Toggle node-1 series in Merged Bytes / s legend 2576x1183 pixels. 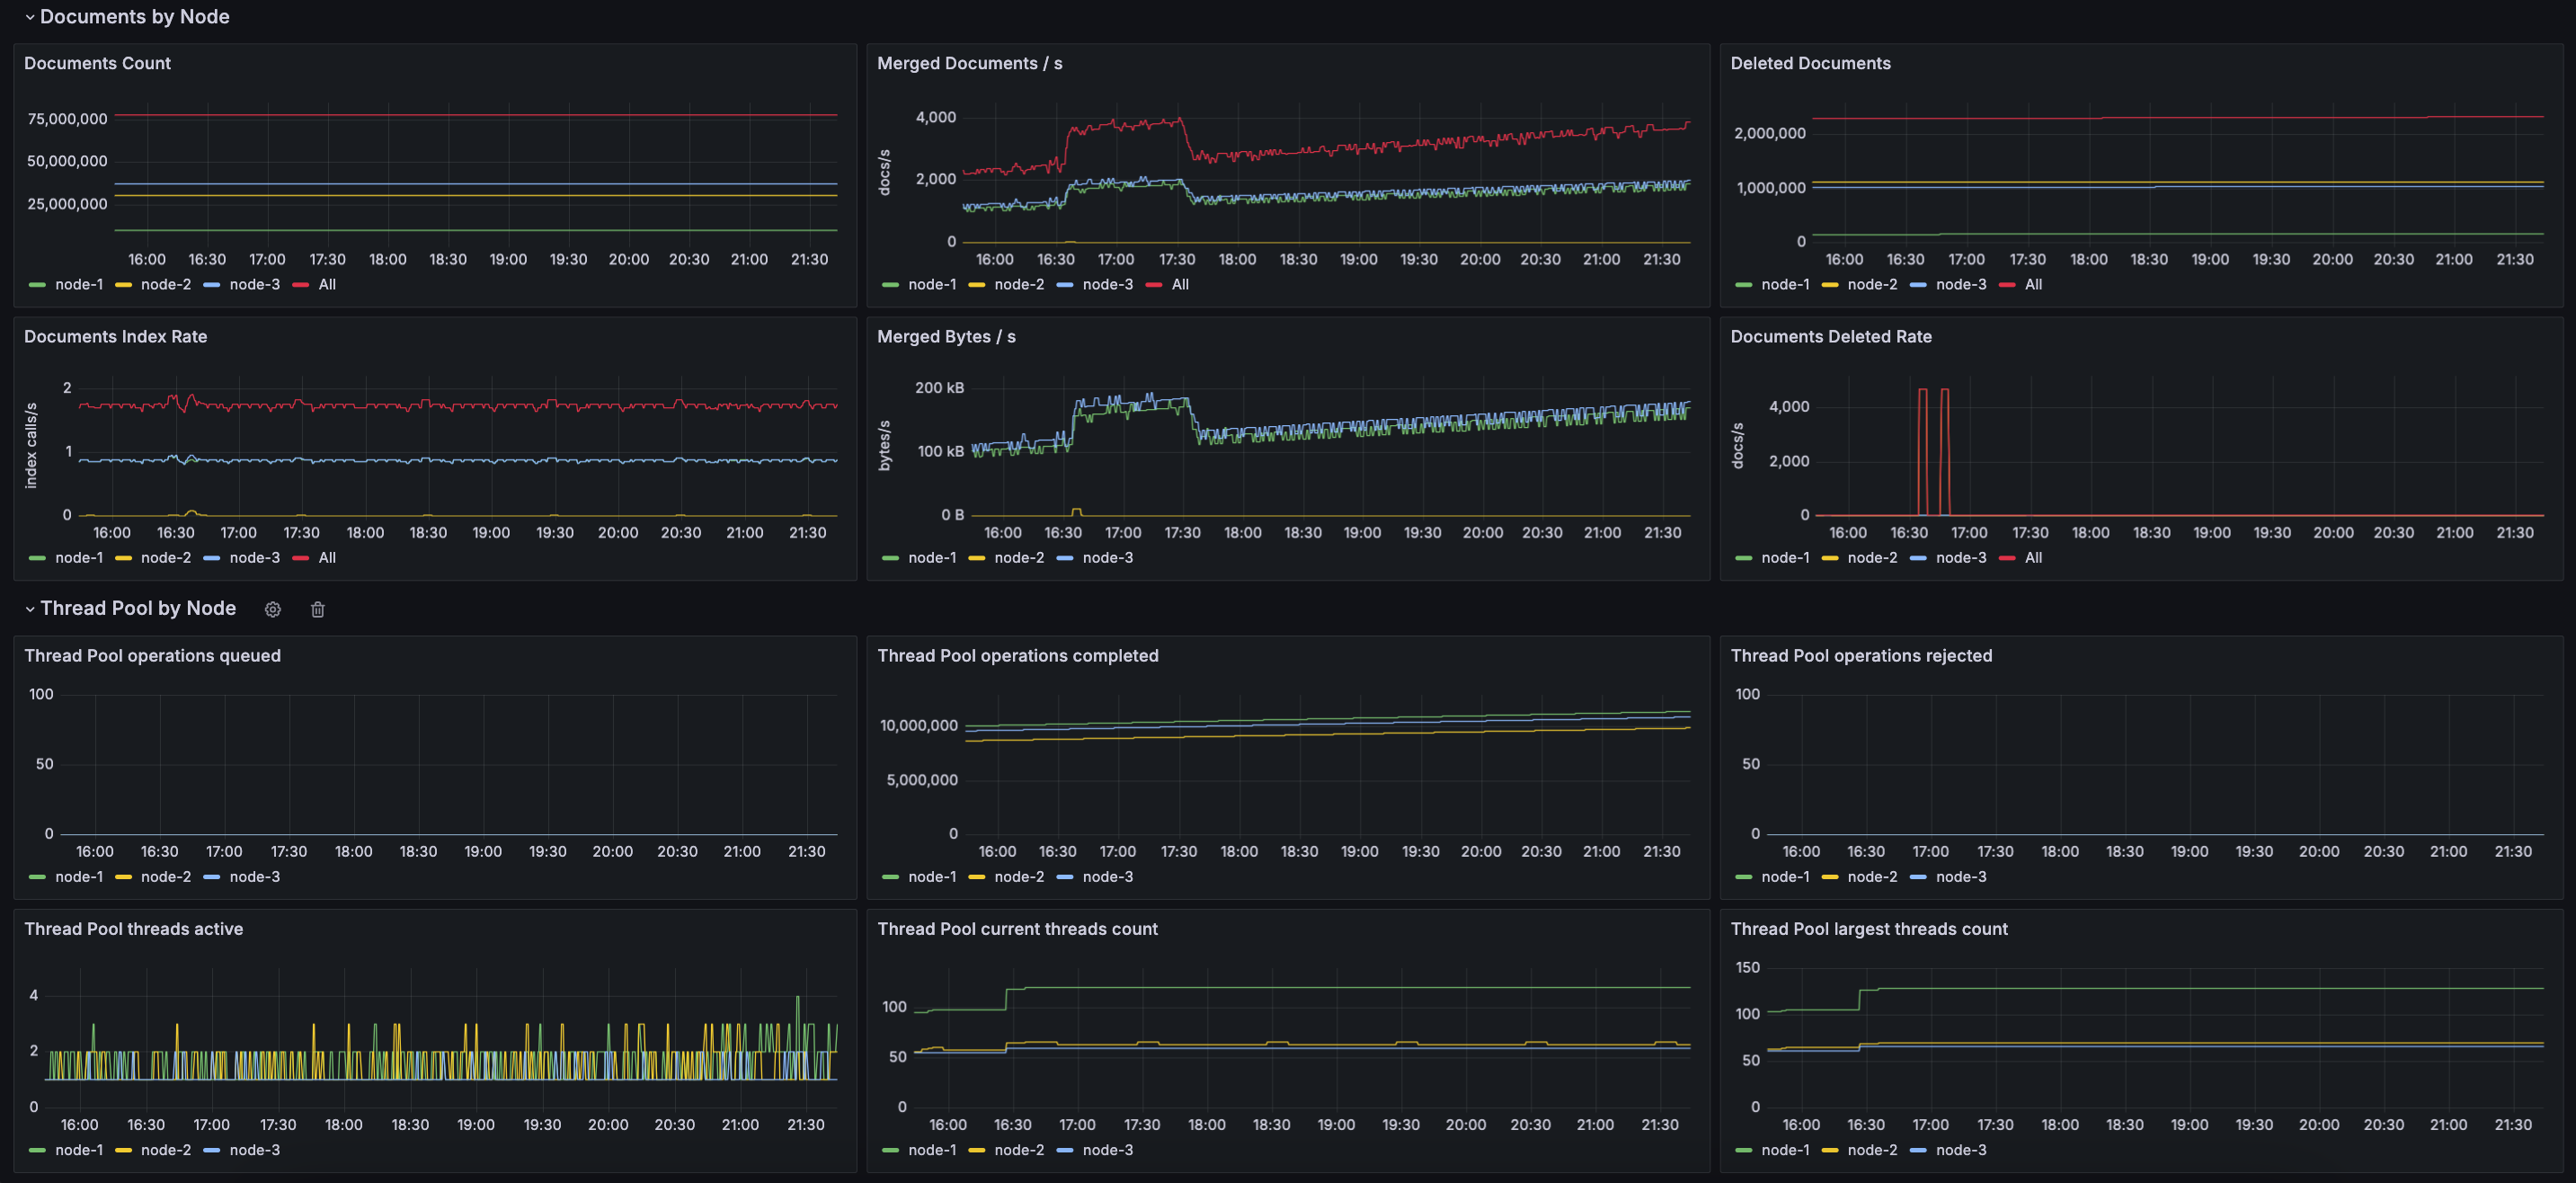[x=932, y=558]
